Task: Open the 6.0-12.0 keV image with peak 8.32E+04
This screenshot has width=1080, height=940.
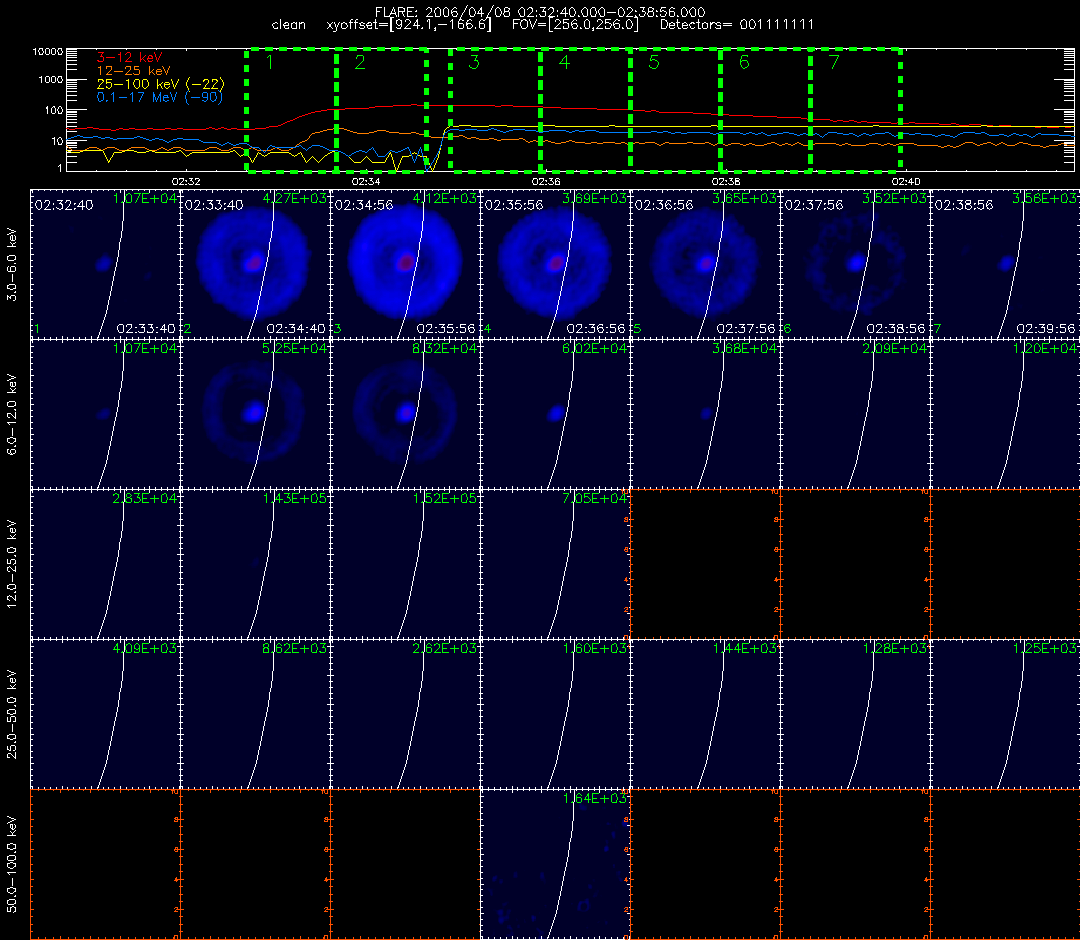Action: coord(406,414)
